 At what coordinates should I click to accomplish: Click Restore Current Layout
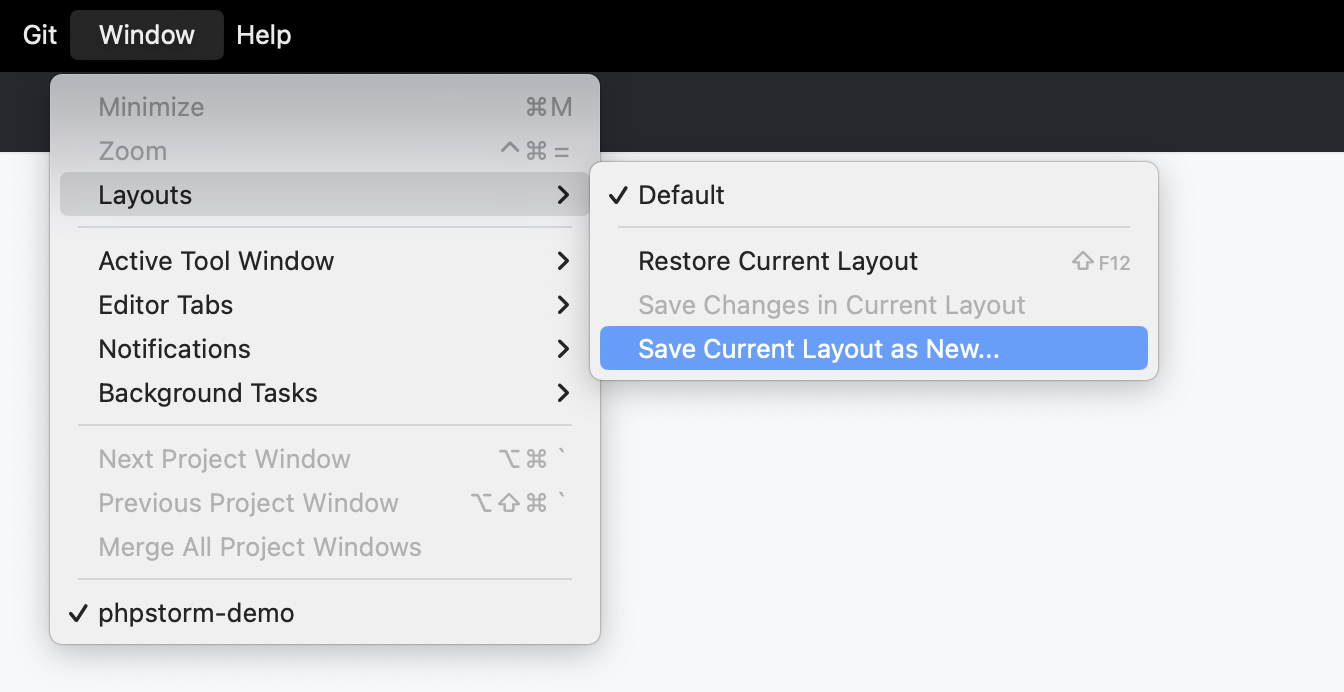click(x=778, y=260)
